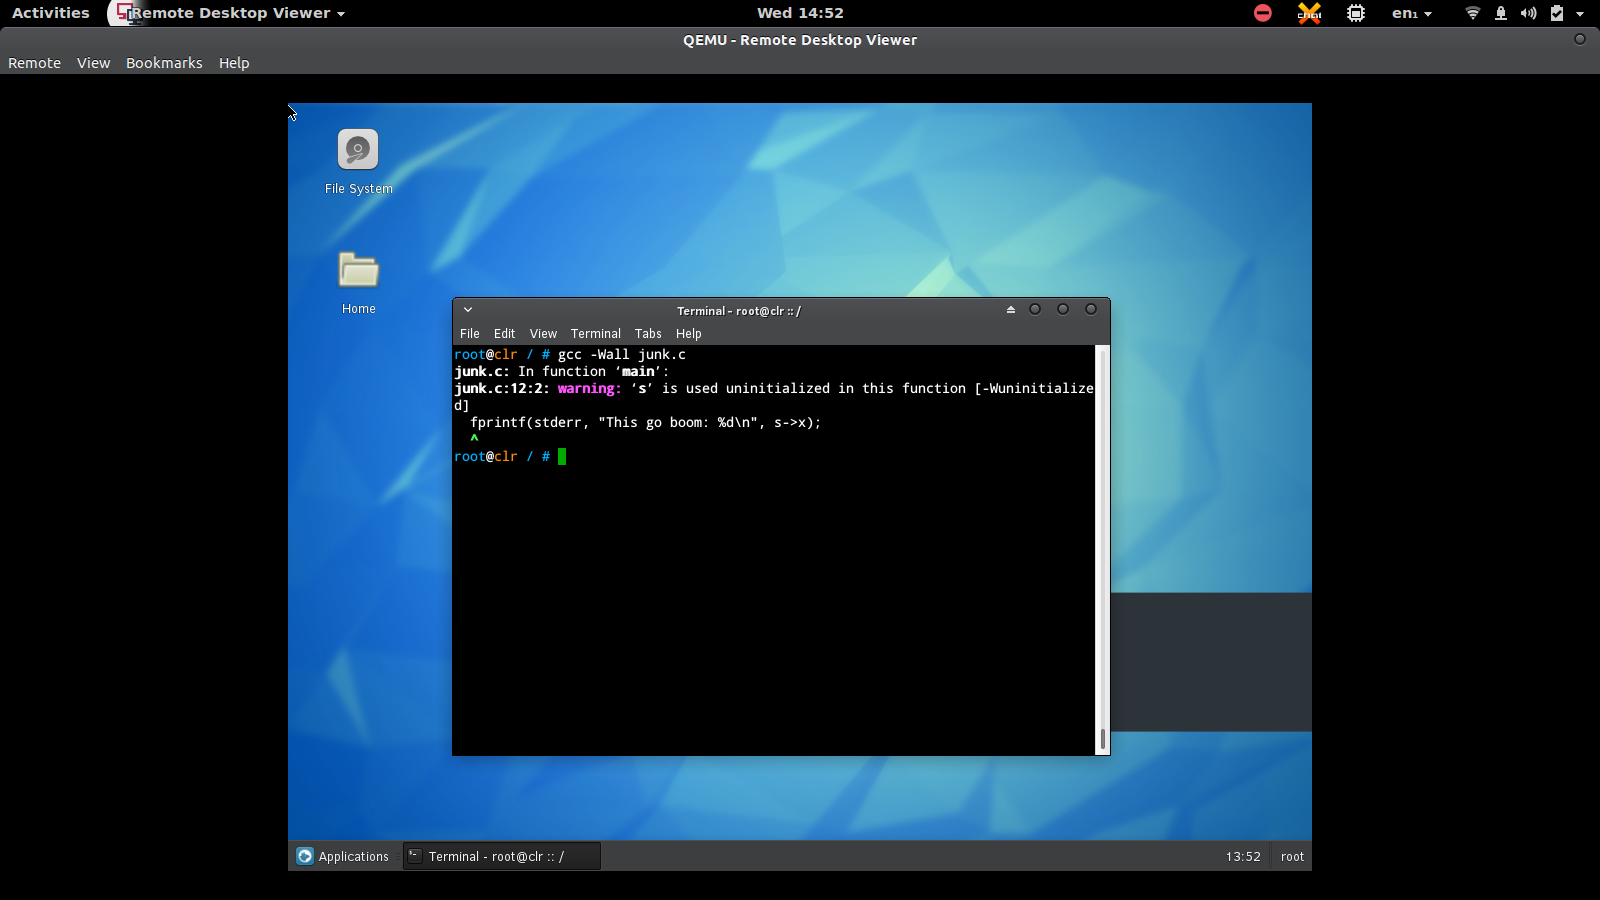Click the terminal icon in taskbar button

(x=414, y=855)
